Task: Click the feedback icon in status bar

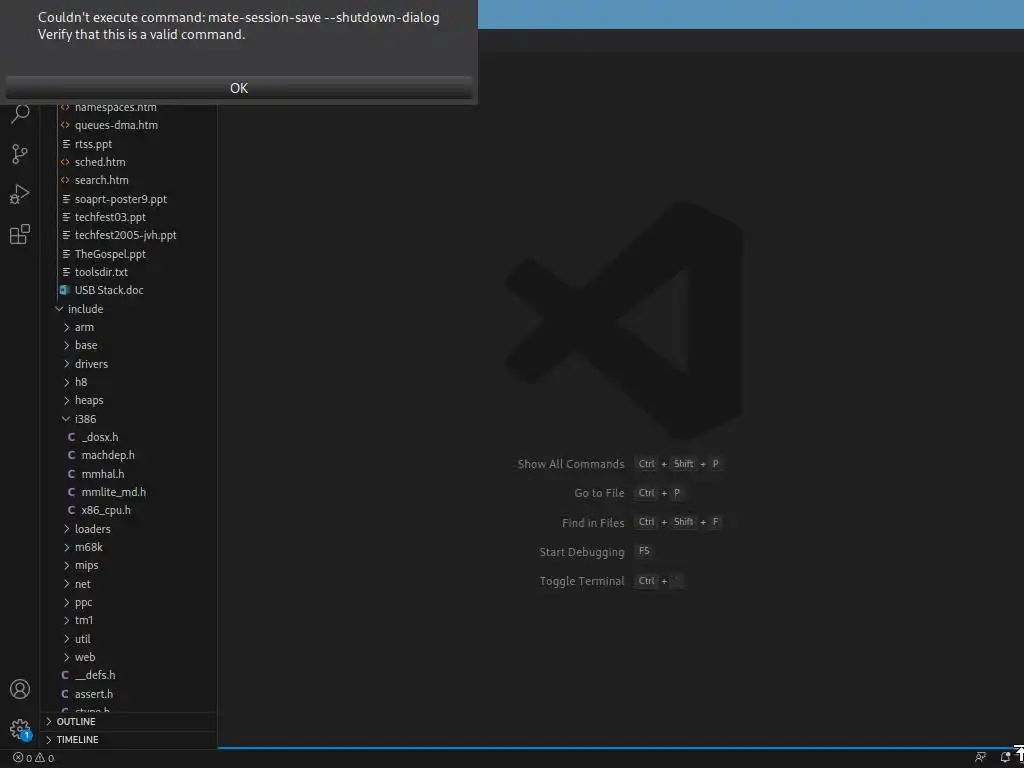Action: (980, 758)
